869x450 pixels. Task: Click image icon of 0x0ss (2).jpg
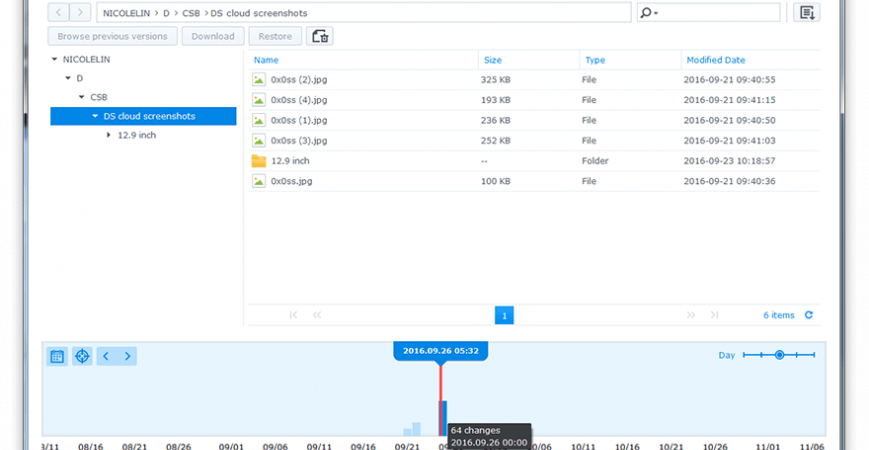coord(259,80)
